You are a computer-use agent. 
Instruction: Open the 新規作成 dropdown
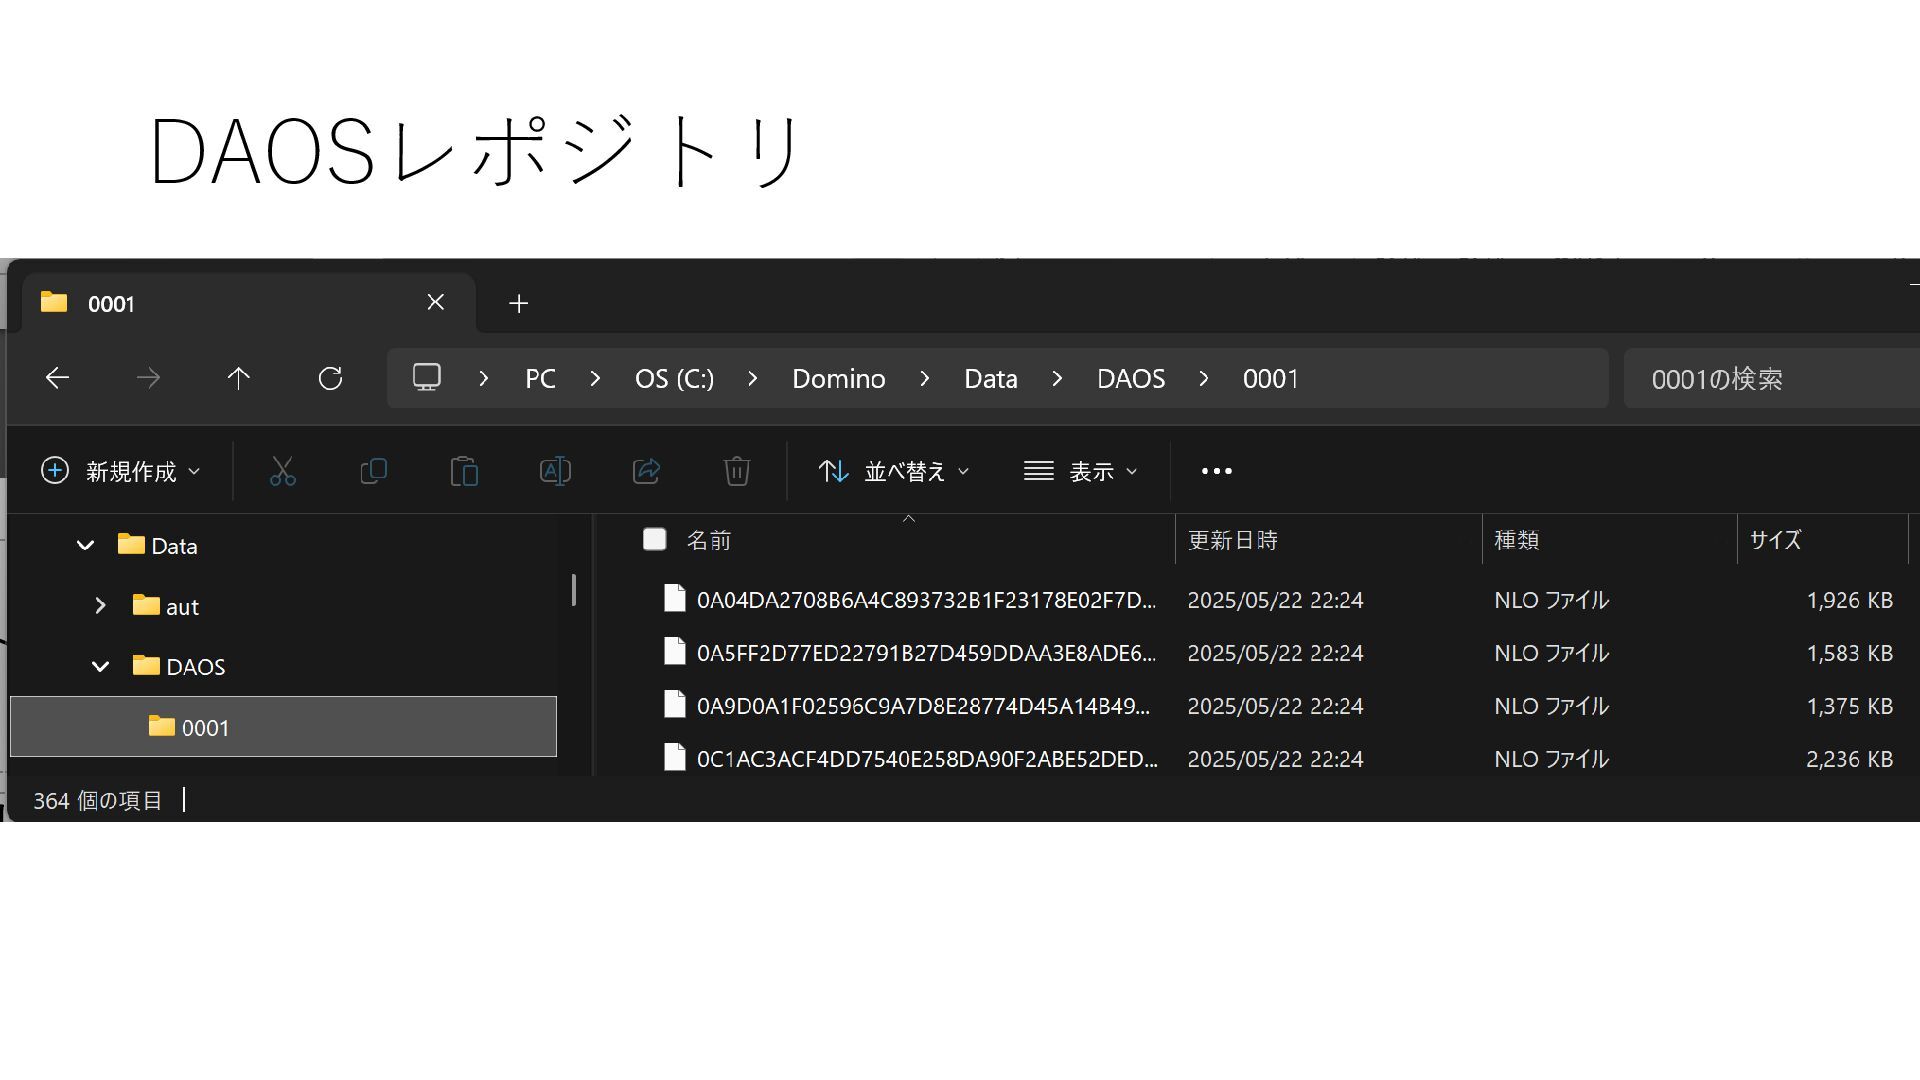point(121,471)
